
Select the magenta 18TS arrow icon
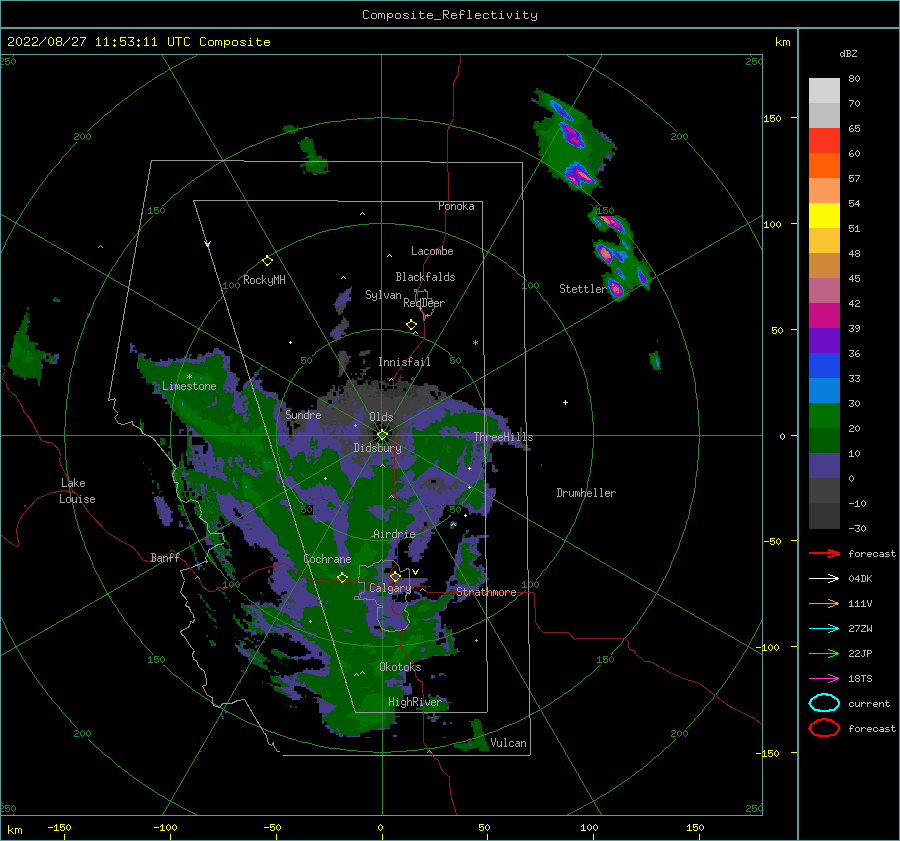824,679
